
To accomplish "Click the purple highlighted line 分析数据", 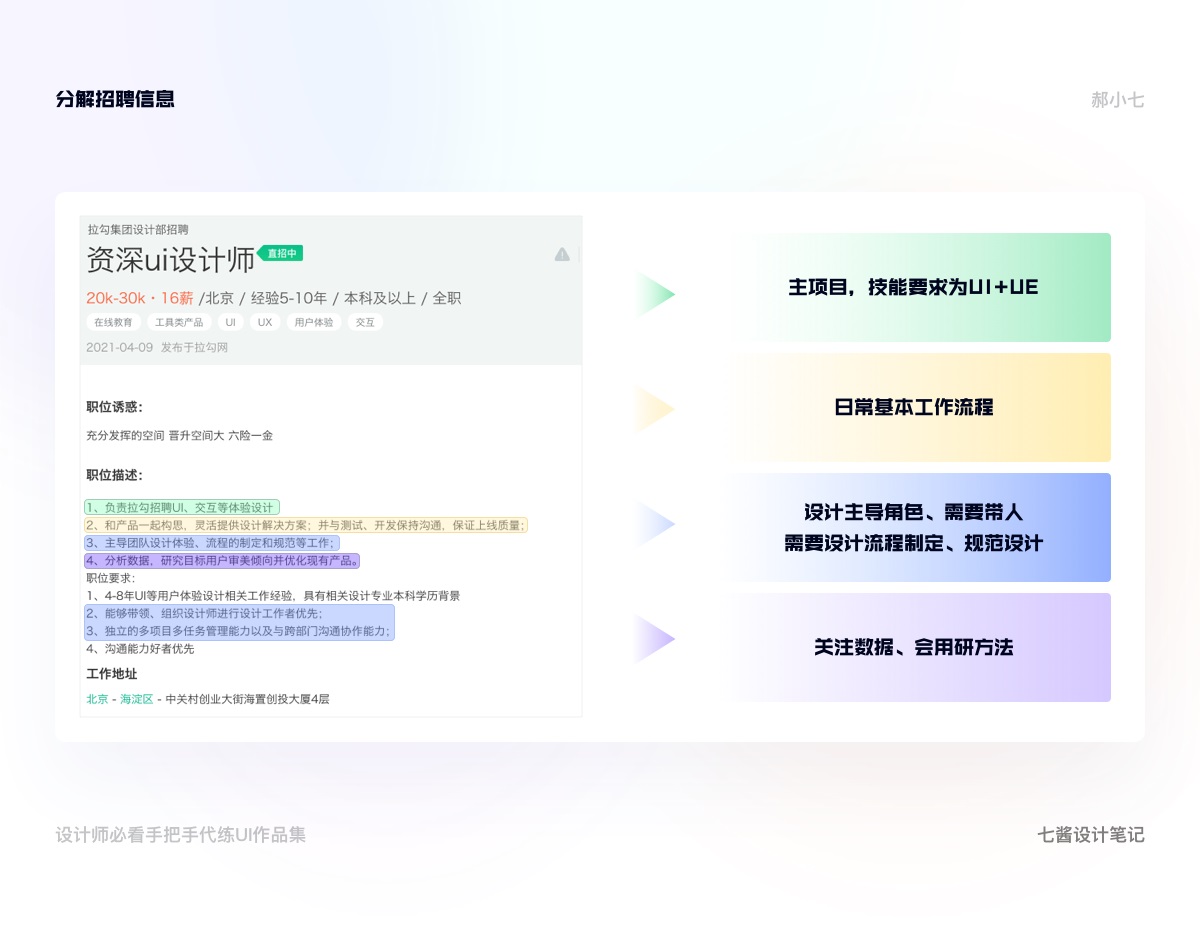I will [223, 560].
